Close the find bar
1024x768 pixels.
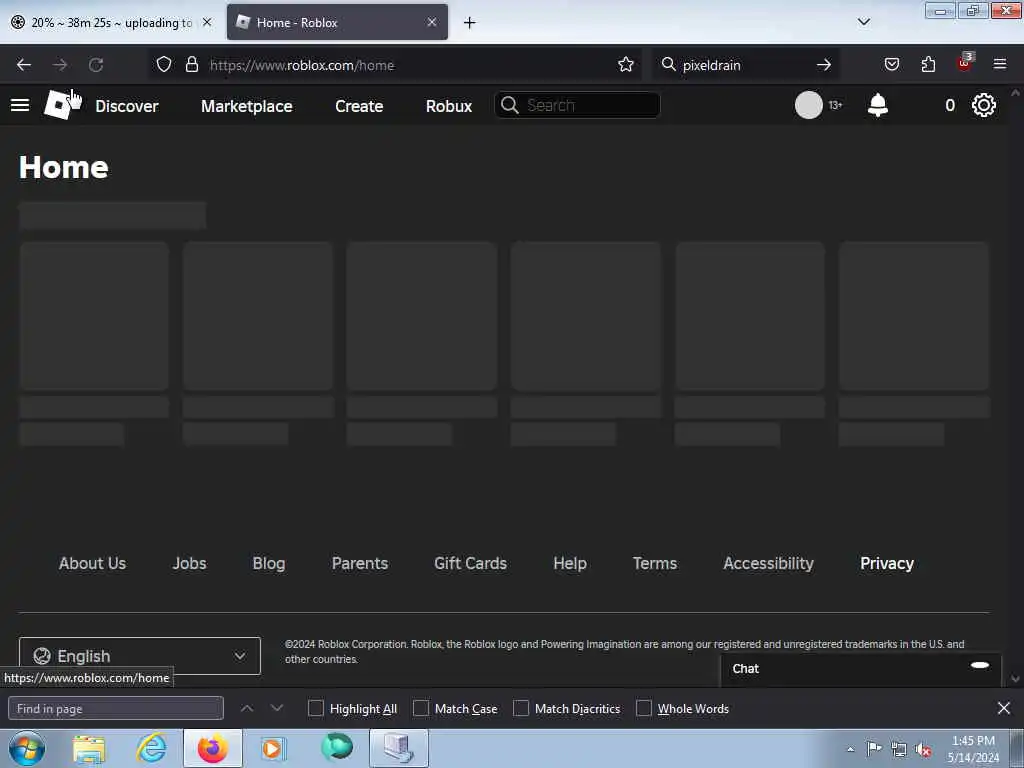pyautogui.click(x=1004, y=708)
